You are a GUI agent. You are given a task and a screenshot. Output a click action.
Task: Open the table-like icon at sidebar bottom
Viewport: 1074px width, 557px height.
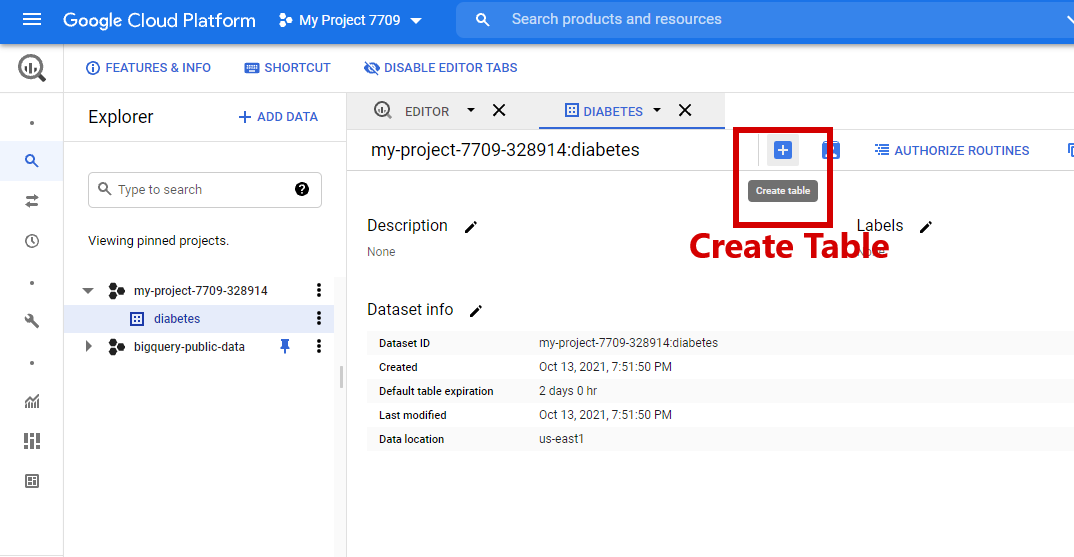coord(32,481)
